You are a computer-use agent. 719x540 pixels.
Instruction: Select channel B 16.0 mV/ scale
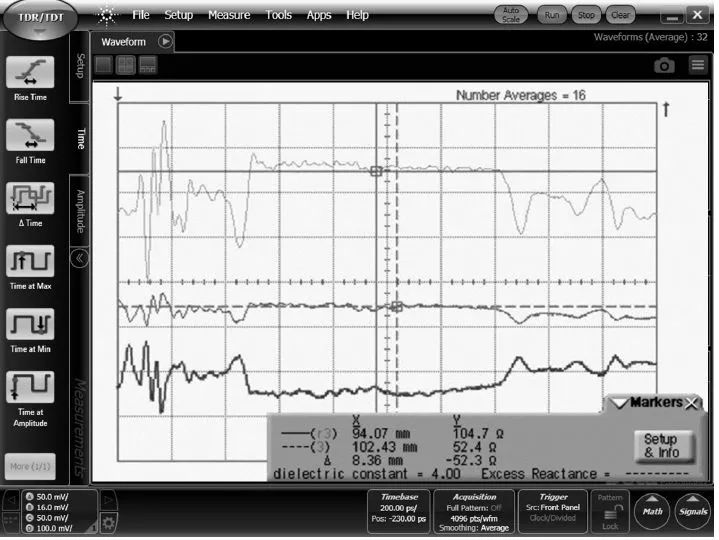(x=48, y=507)
